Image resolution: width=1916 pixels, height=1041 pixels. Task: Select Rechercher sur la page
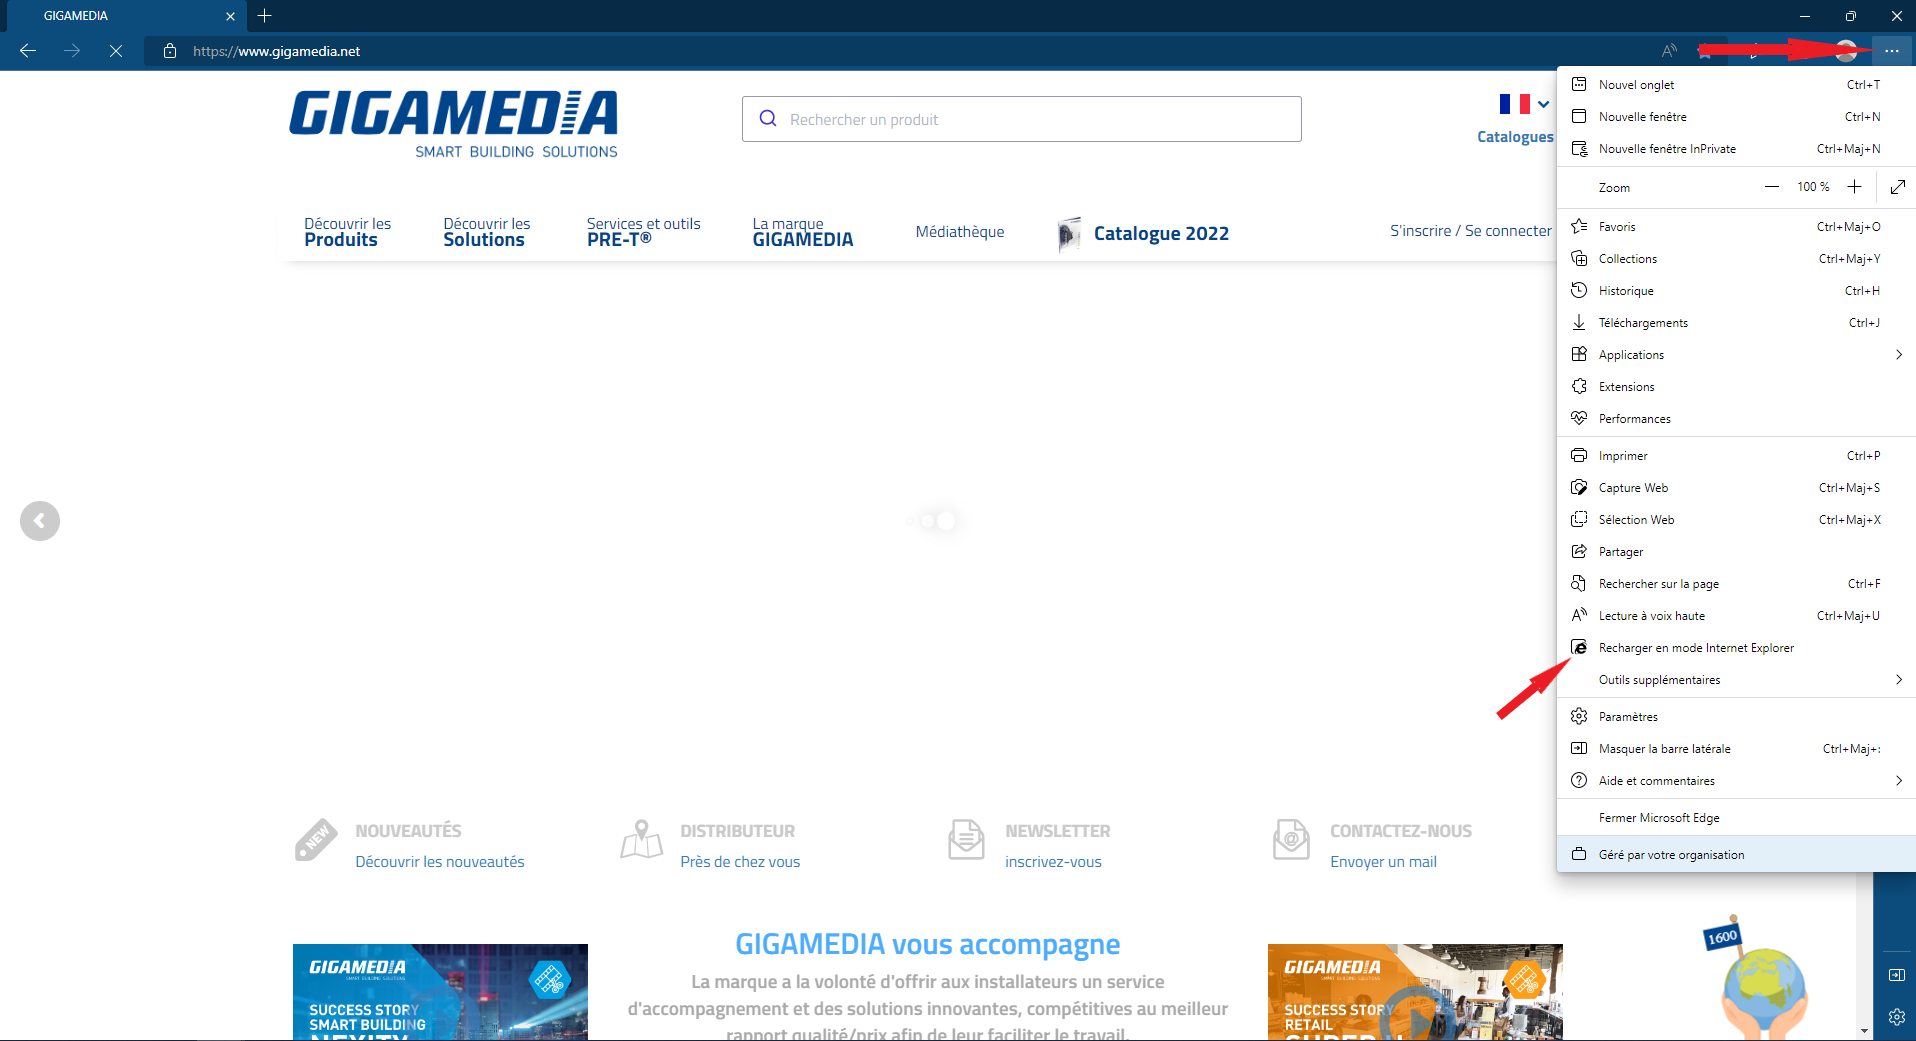(1736, 584)
